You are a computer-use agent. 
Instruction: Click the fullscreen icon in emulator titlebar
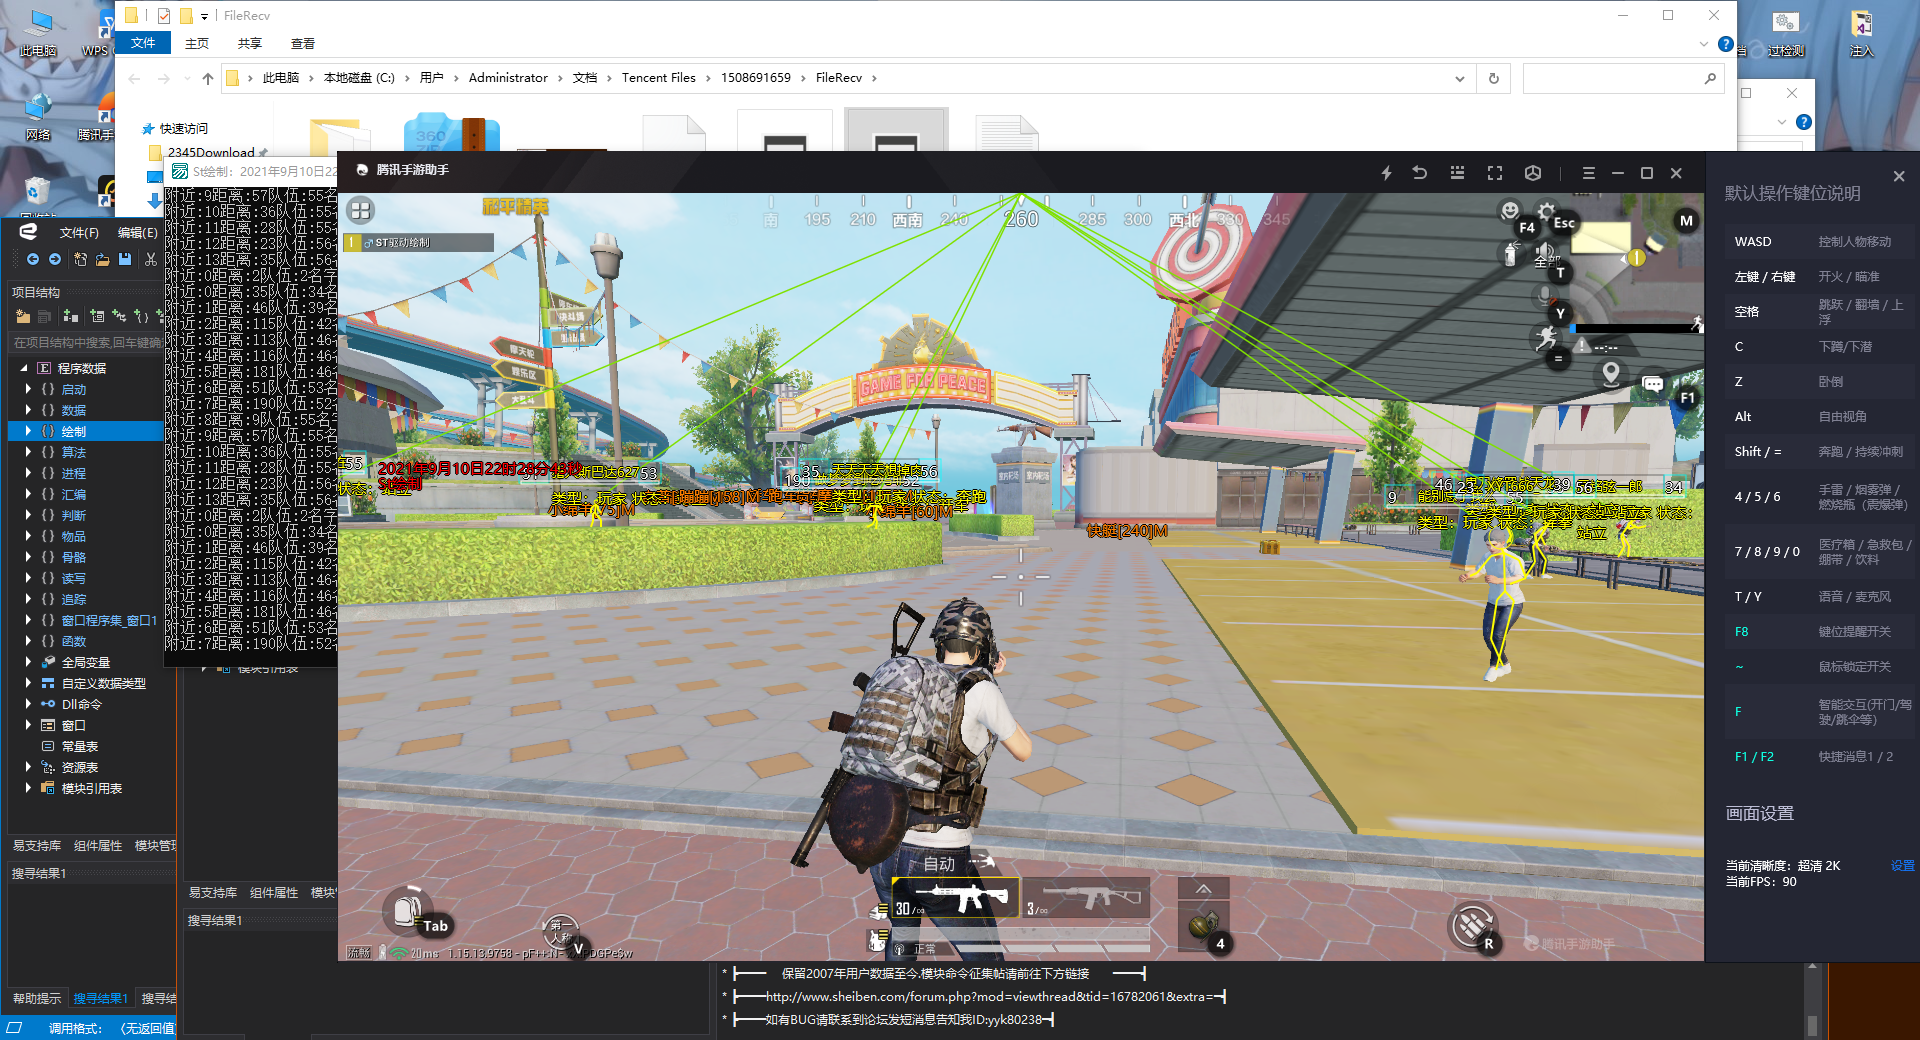coord(1495,173)
